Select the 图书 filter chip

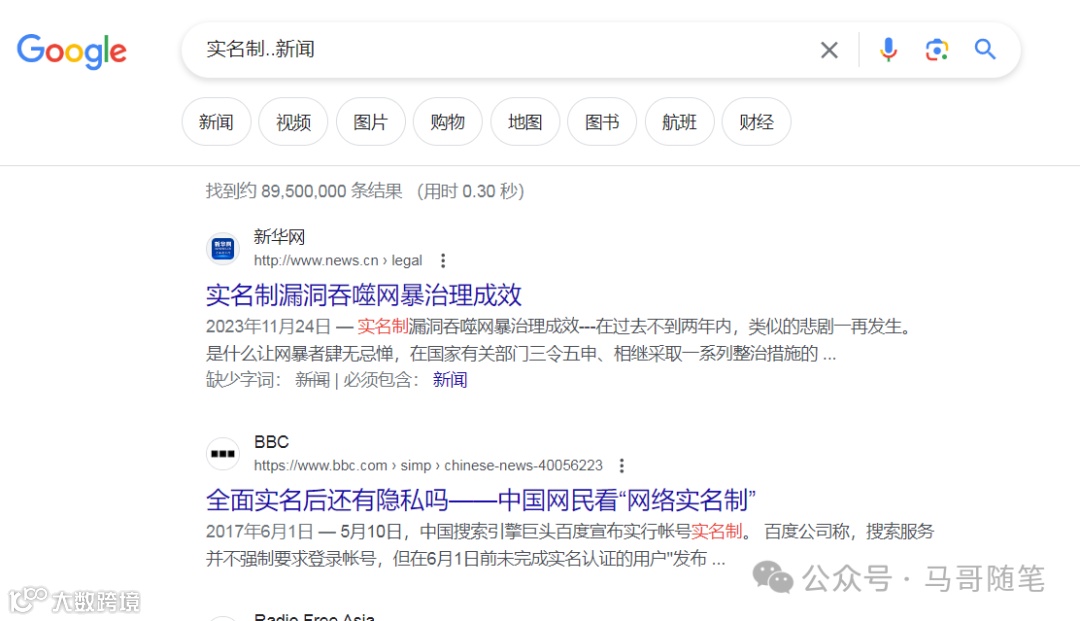click(x=602, y=122)
